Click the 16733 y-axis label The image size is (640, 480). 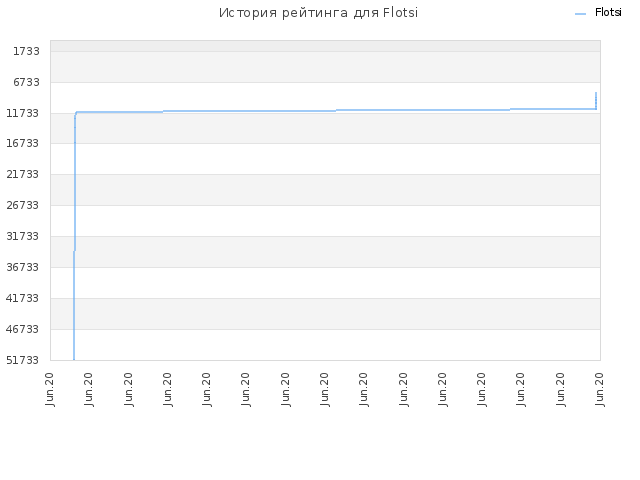point(22,143)
